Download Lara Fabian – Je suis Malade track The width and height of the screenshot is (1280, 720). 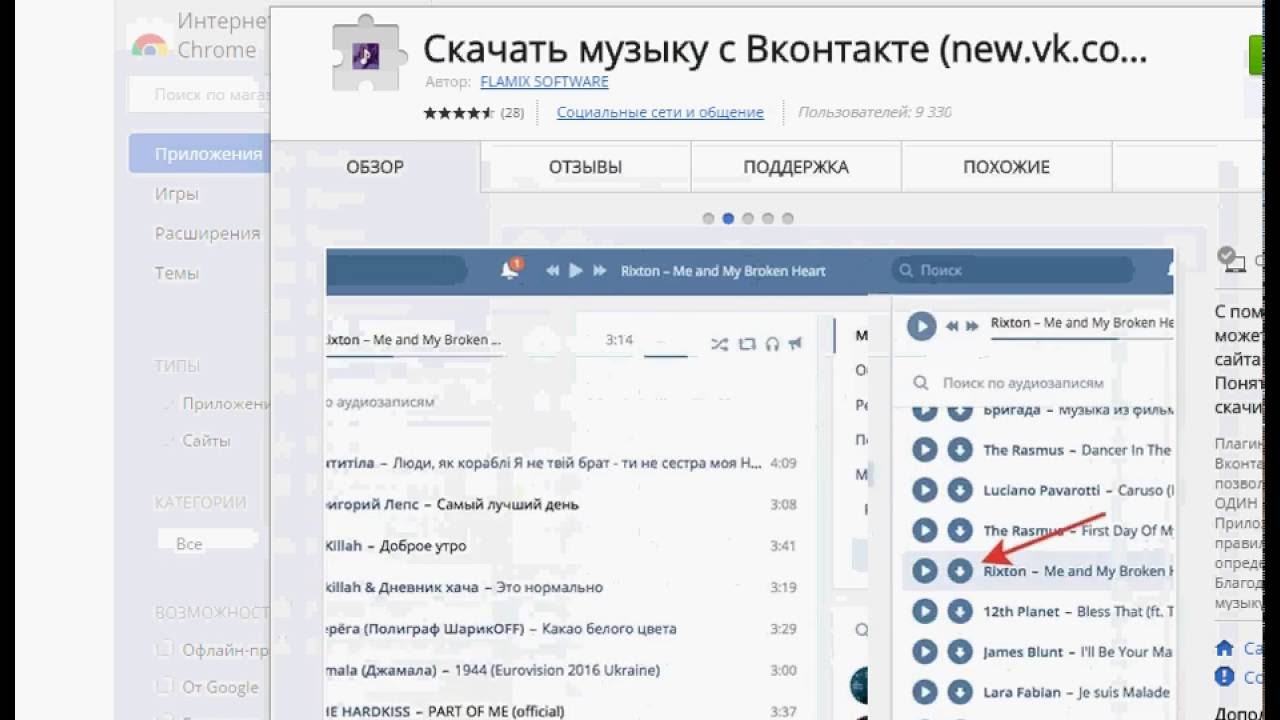(x=960, y=692)
